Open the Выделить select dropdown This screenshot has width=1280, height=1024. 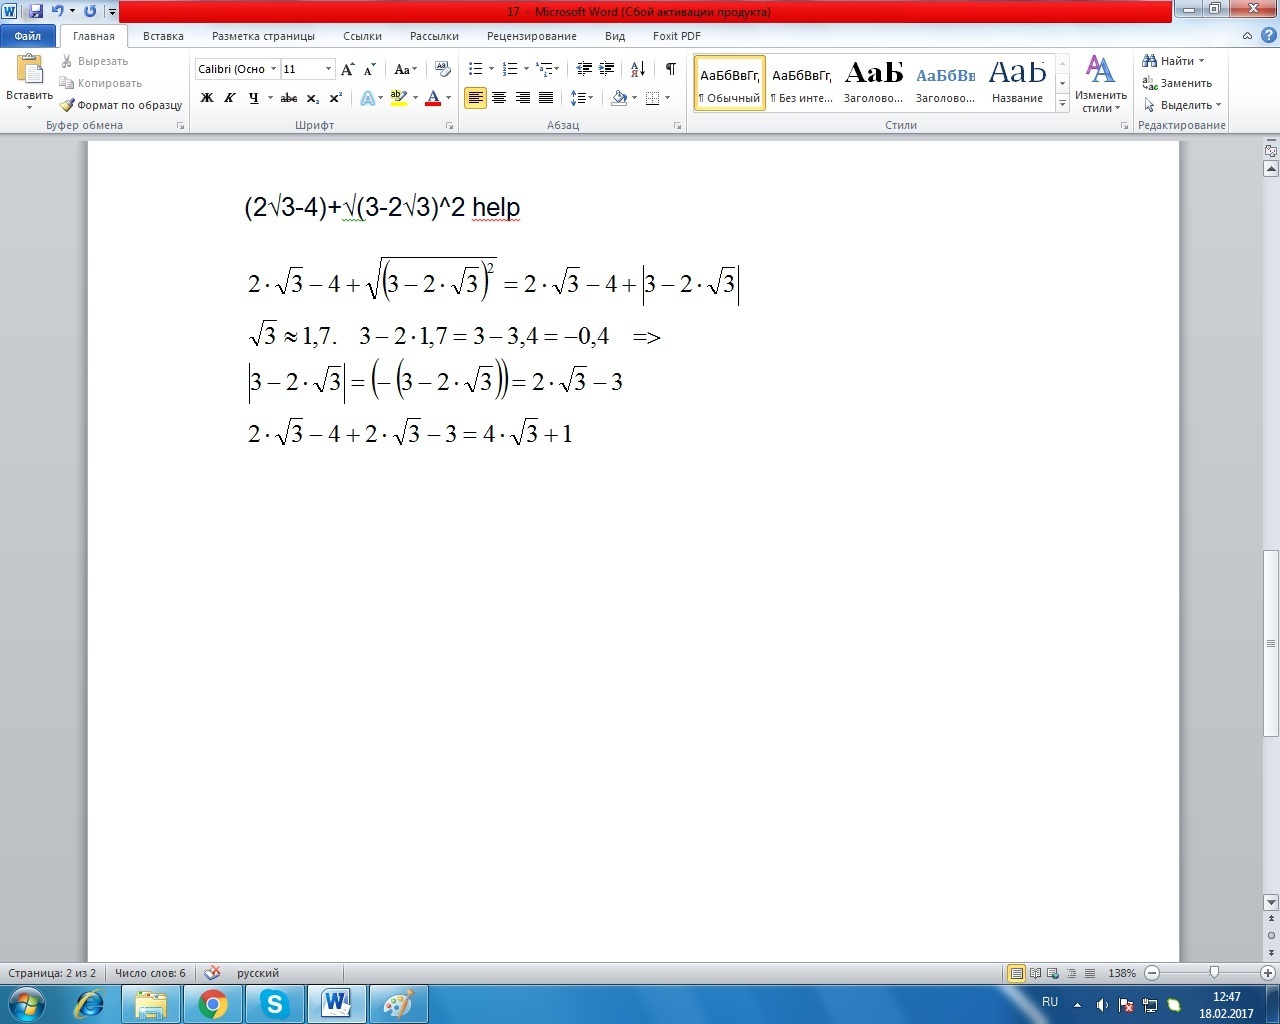coord(1182,105)
